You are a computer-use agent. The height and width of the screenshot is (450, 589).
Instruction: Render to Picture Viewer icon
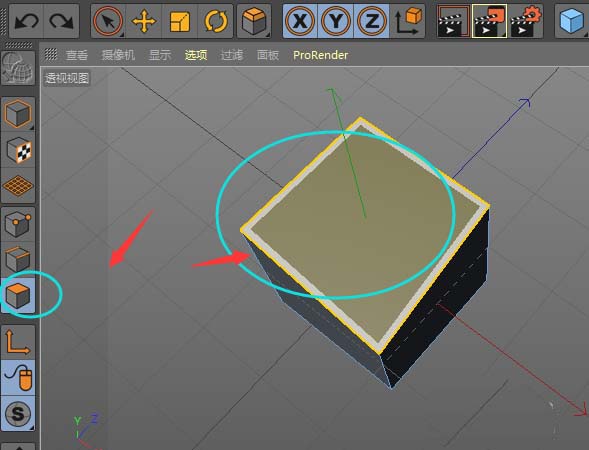[489, 21]
